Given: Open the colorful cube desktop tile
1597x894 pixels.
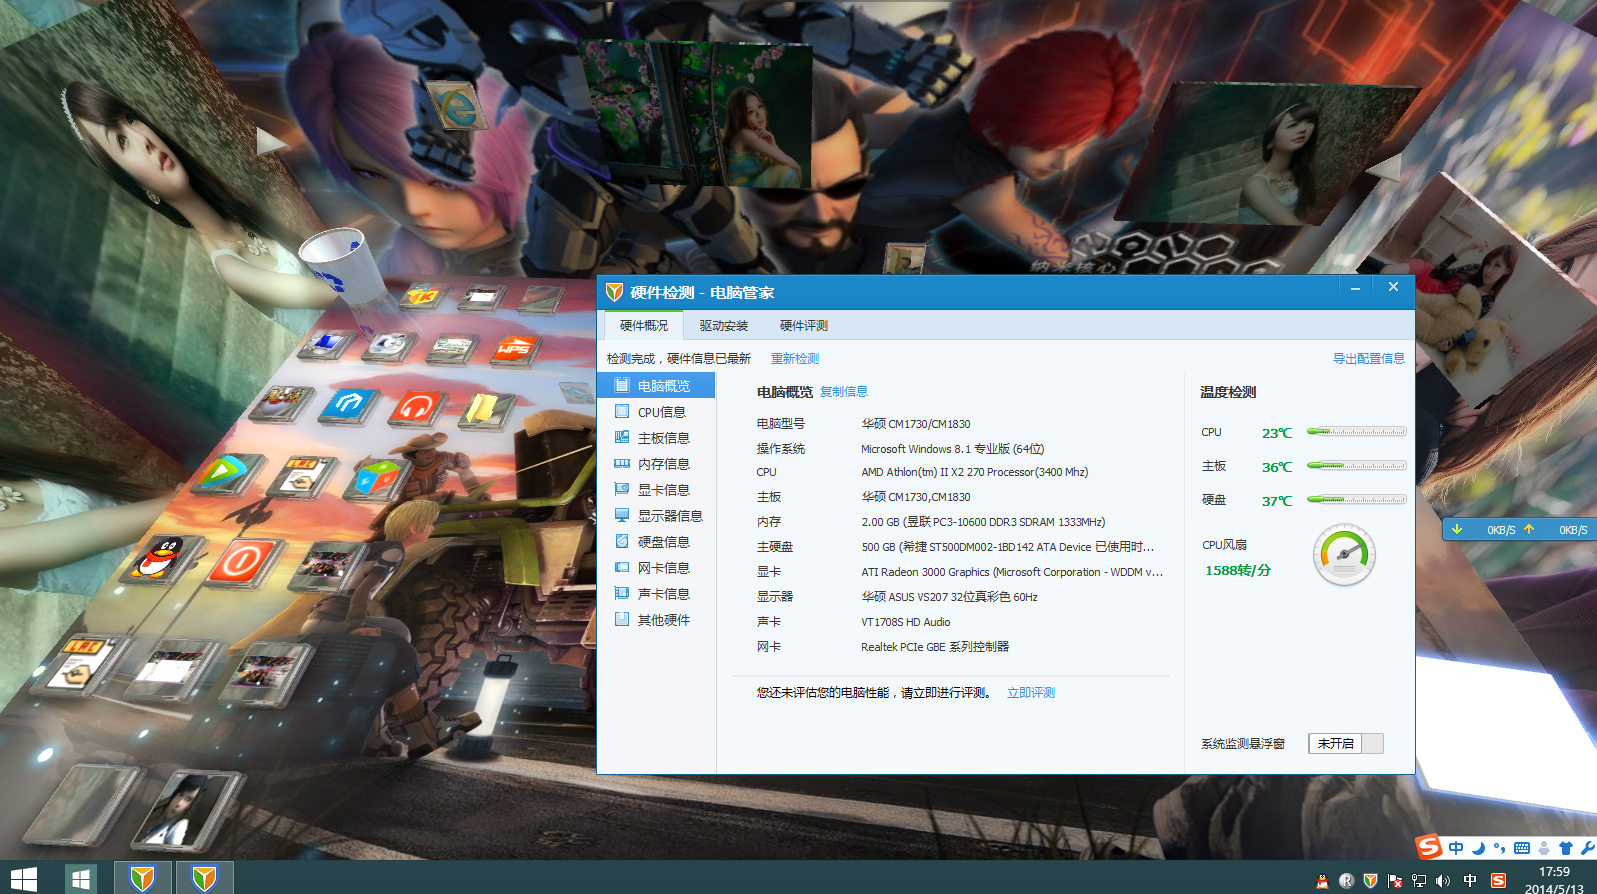Looking at the screenshot, I should (378, 478).
